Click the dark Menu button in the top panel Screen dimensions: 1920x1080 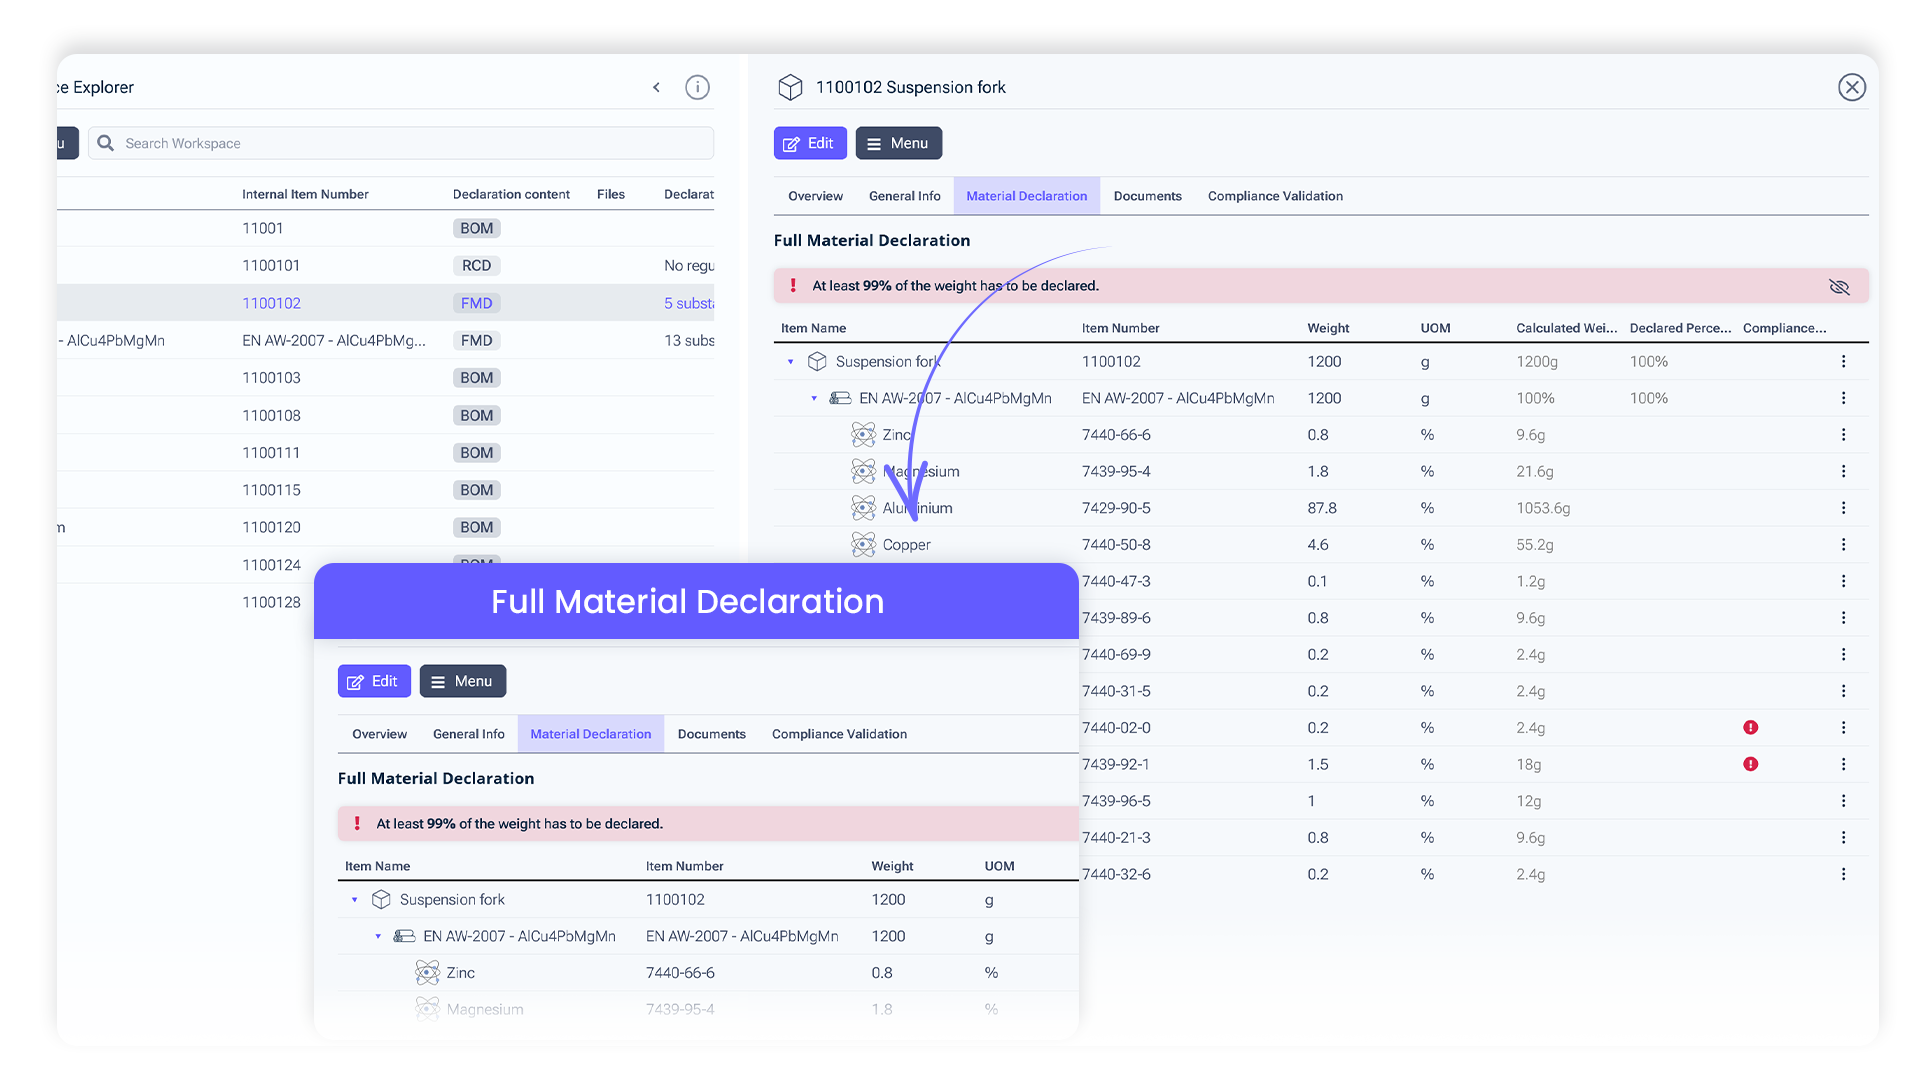point(898,144)
